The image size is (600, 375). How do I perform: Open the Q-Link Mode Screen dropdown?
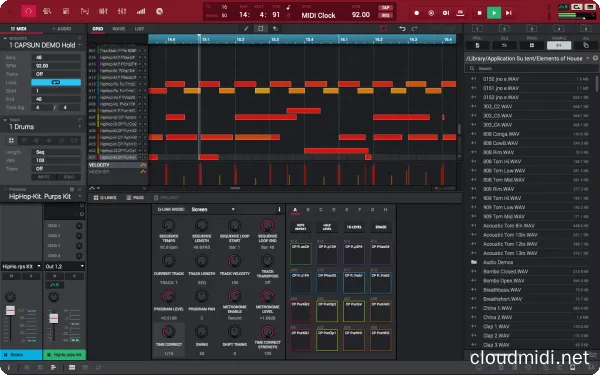click(213, 209)
